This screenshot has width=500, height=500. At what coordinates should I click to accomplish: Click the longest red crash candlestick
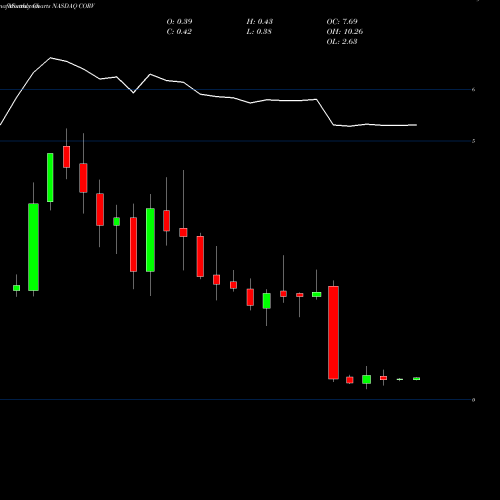(333, 332)
